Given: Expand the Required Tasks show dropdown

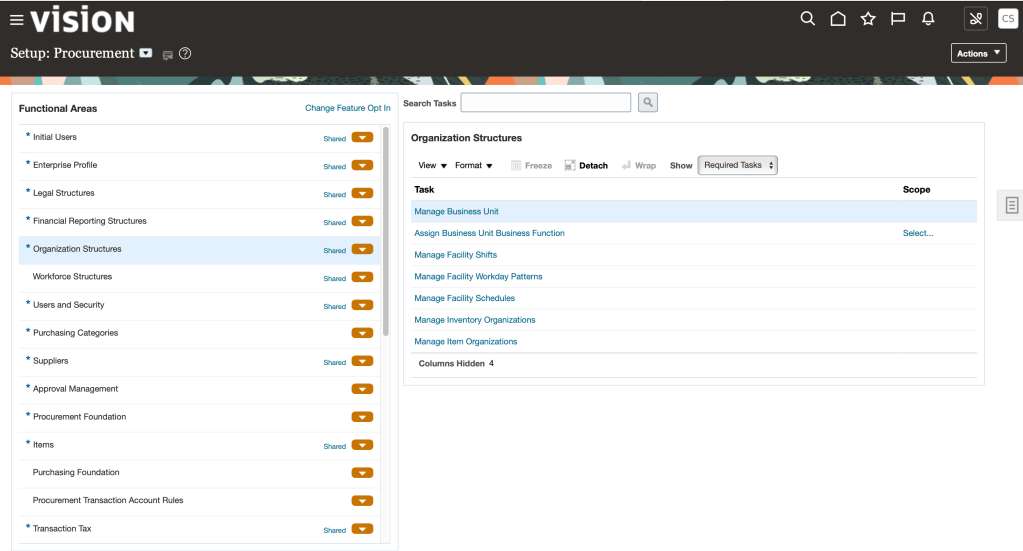Looking at the screenshot, I should pyautogui.click(x=737, y=166).
